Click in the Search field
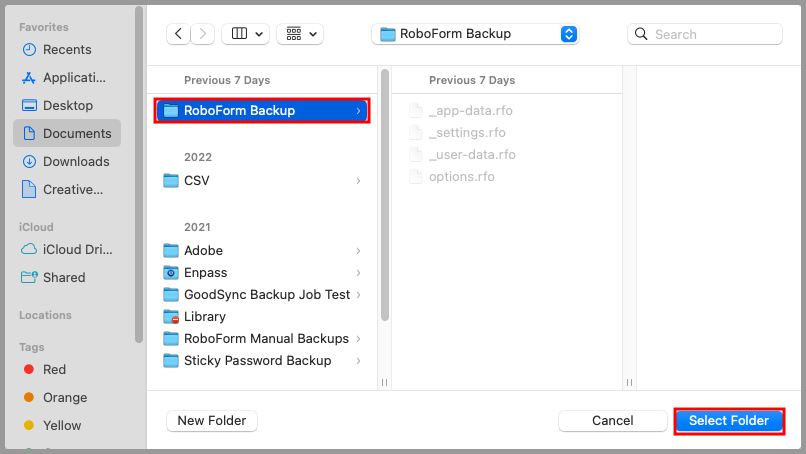The image size is (806, 454). (705, 34)
